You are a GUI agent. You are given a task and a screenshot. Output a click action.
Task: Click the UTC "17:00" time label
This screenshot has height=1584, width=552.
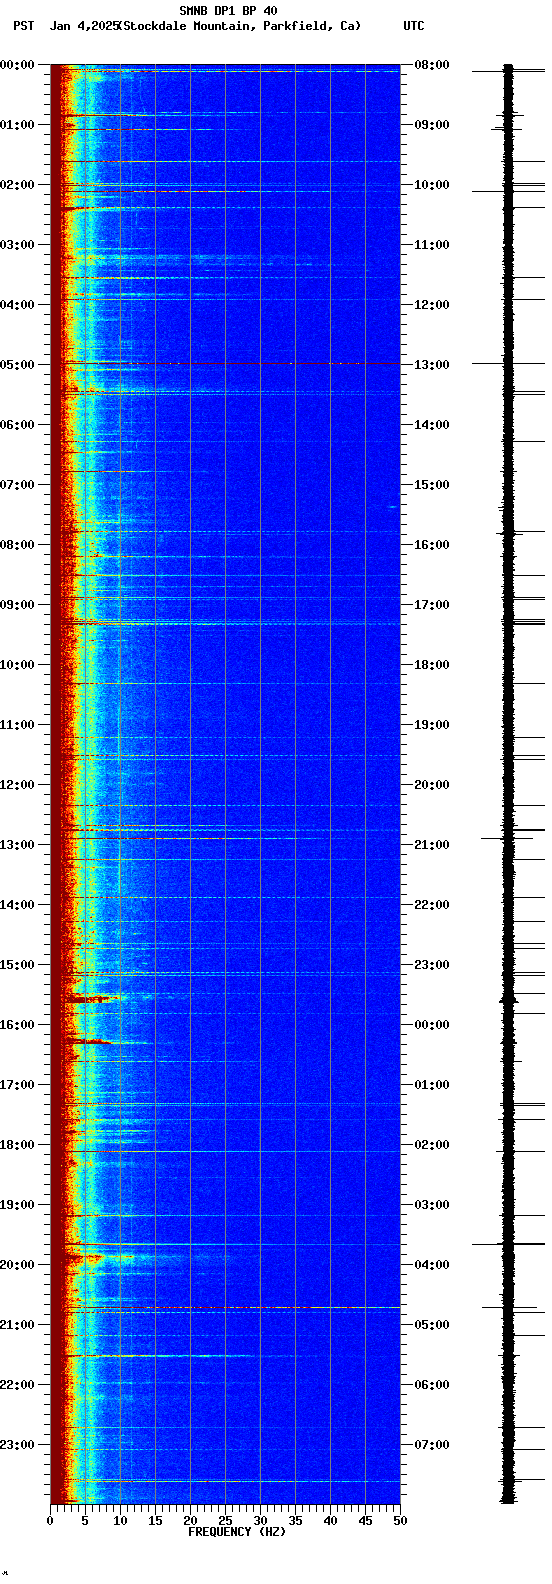[x=432, y=605]
